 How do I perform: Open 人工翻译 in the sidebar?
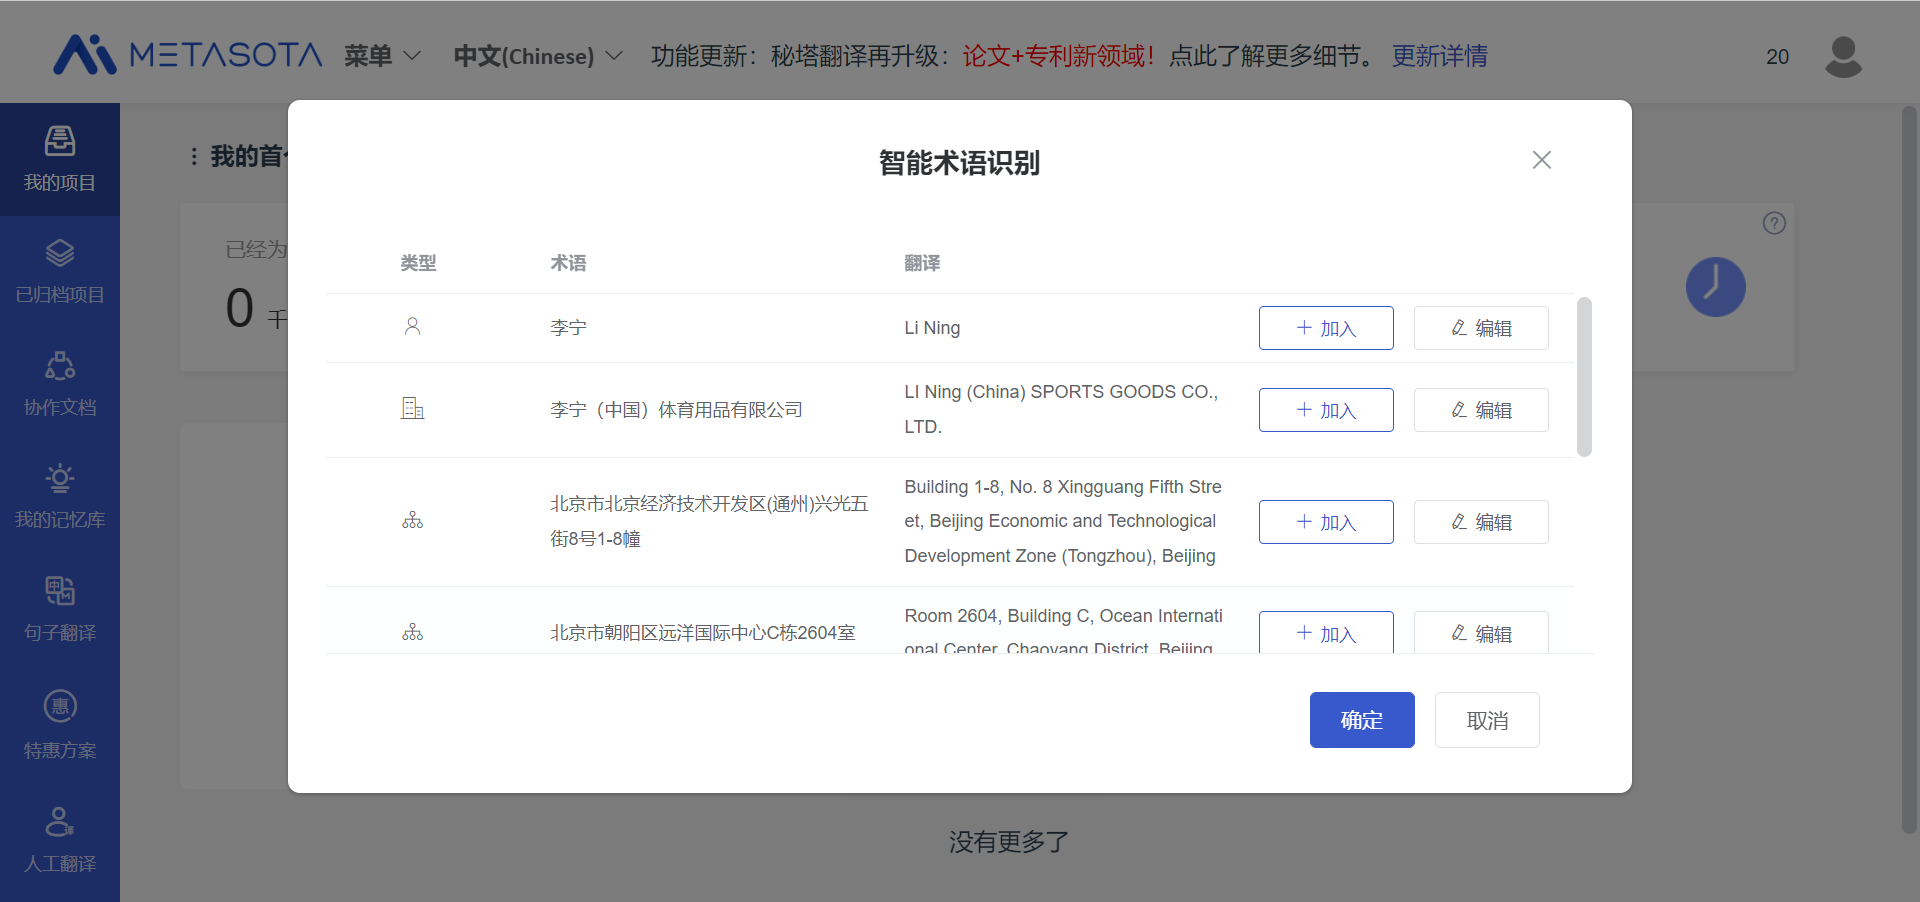pos(60,840)
